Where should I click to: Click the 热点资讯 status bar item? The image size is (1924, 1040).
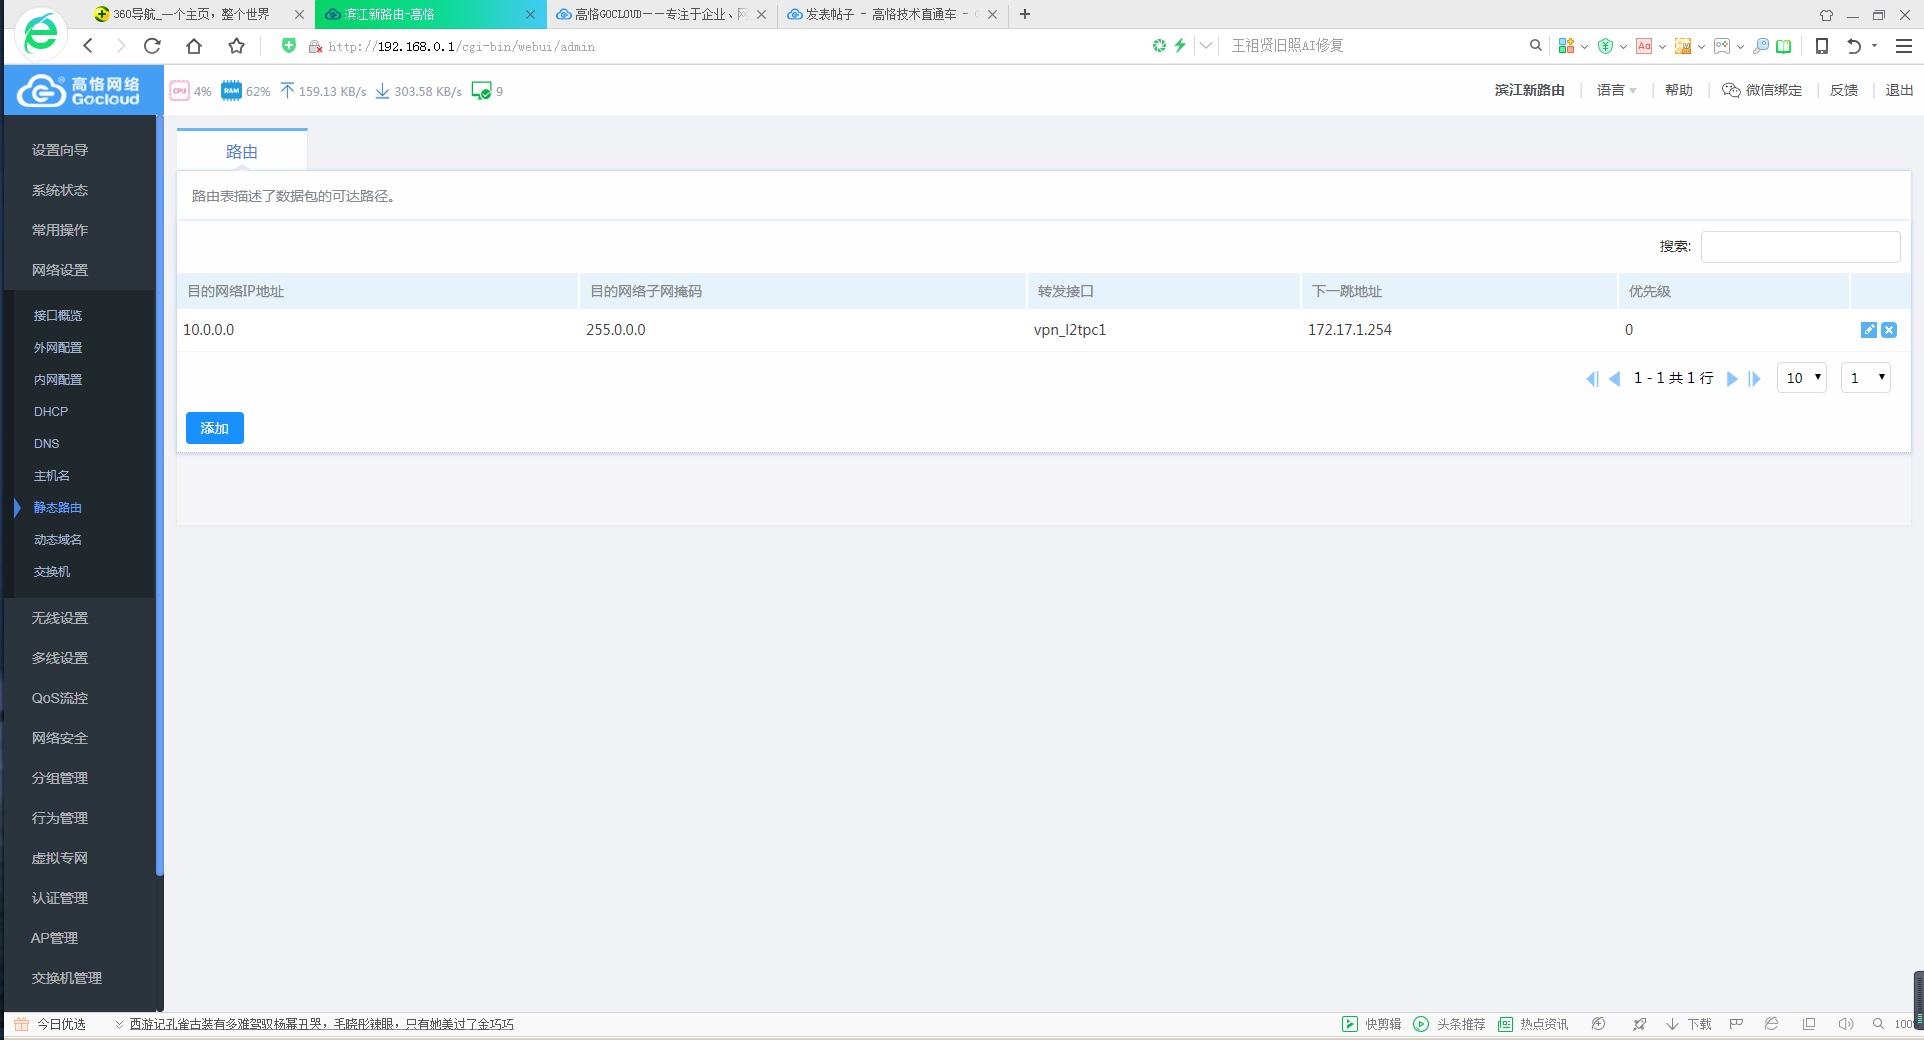[1533, 1024]
